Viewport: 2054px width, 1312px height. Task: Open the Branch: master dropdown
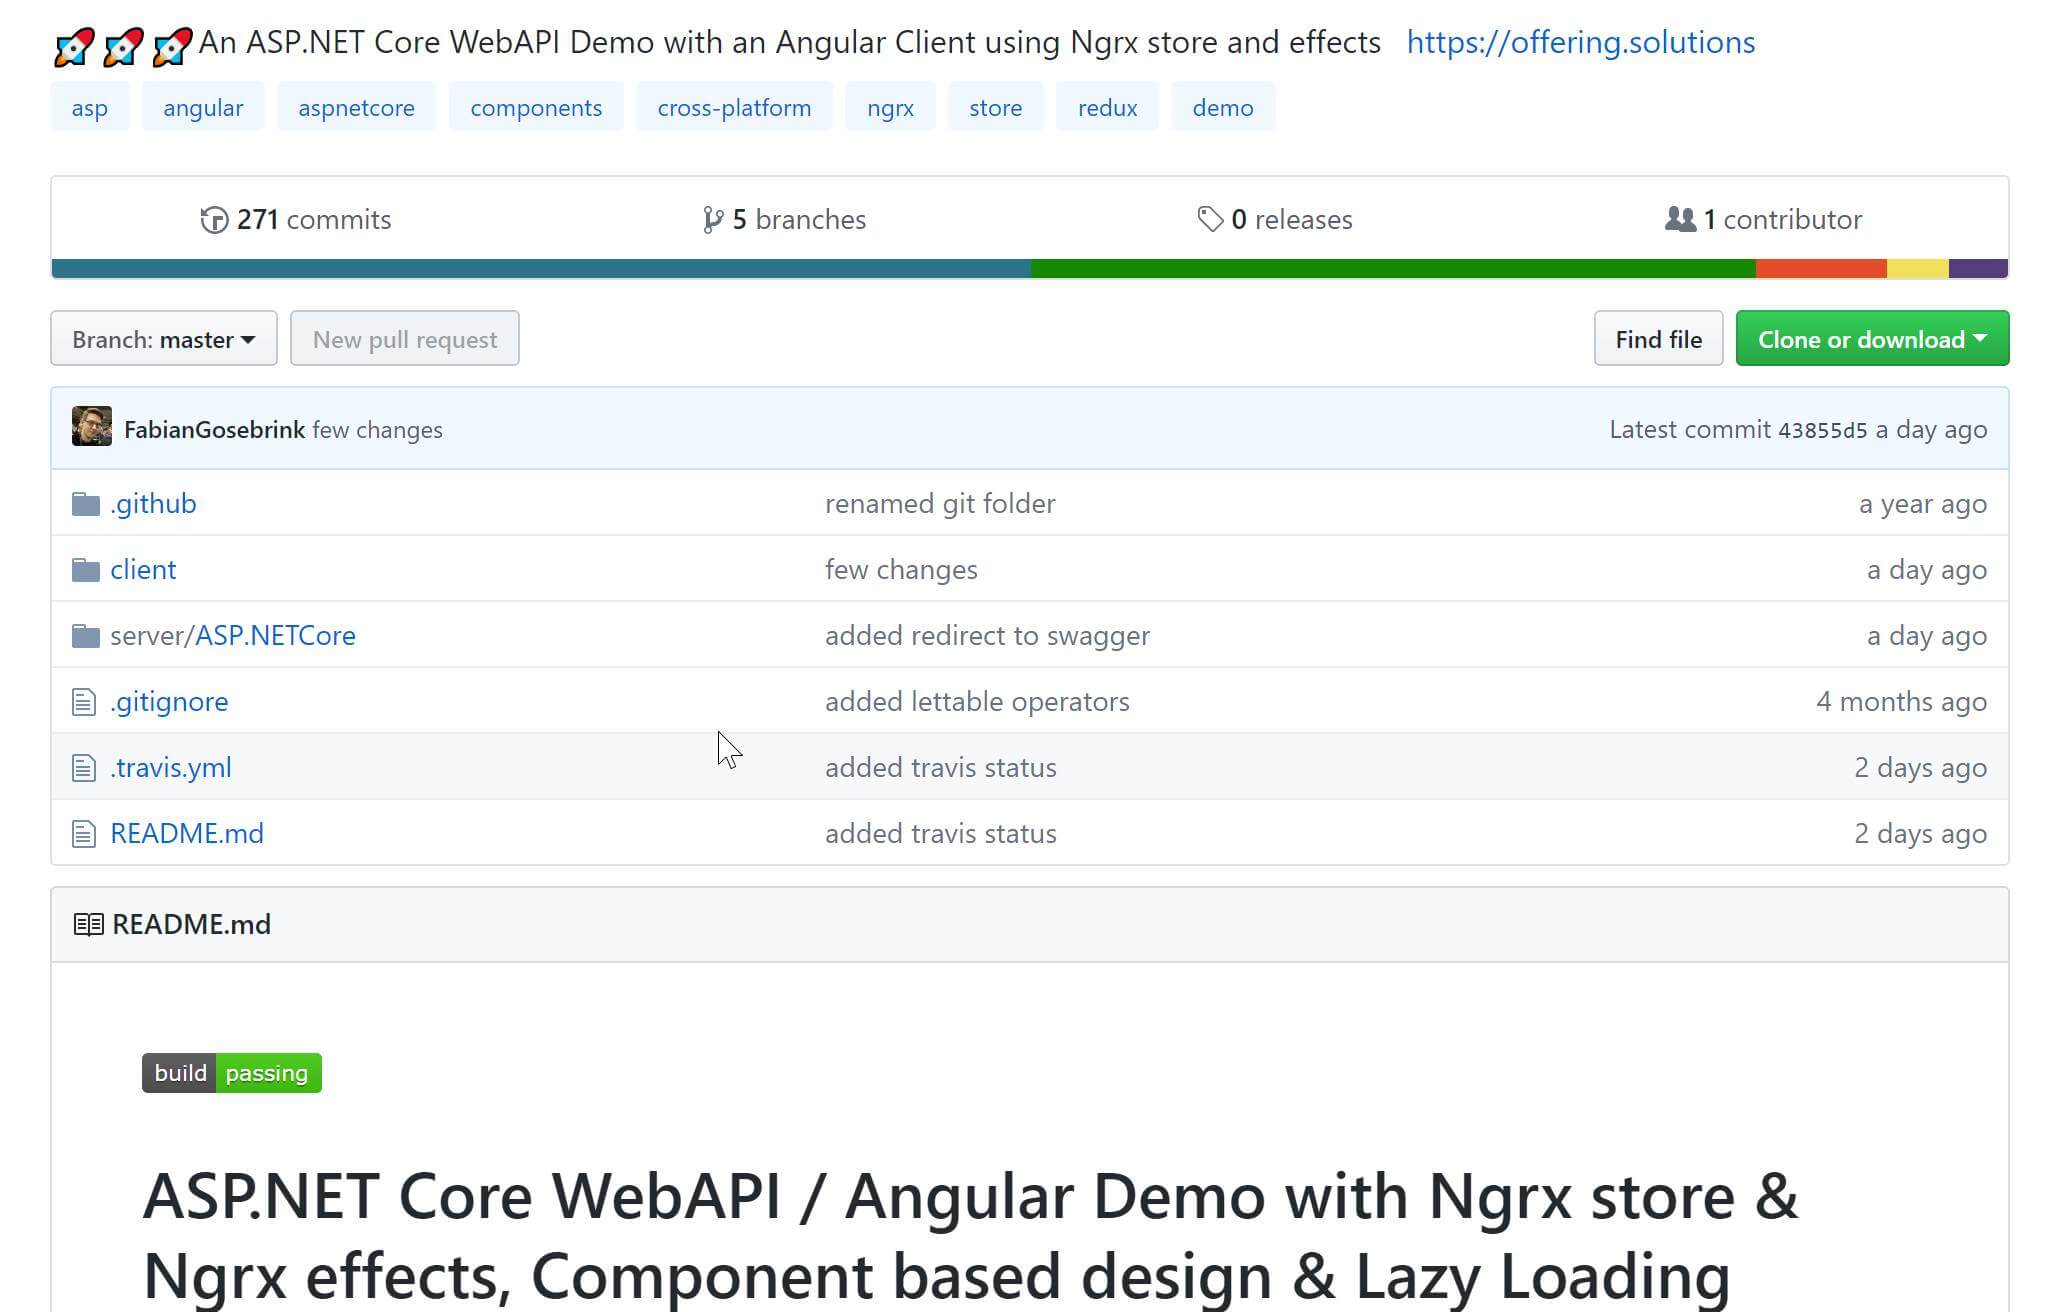(164, 339)
